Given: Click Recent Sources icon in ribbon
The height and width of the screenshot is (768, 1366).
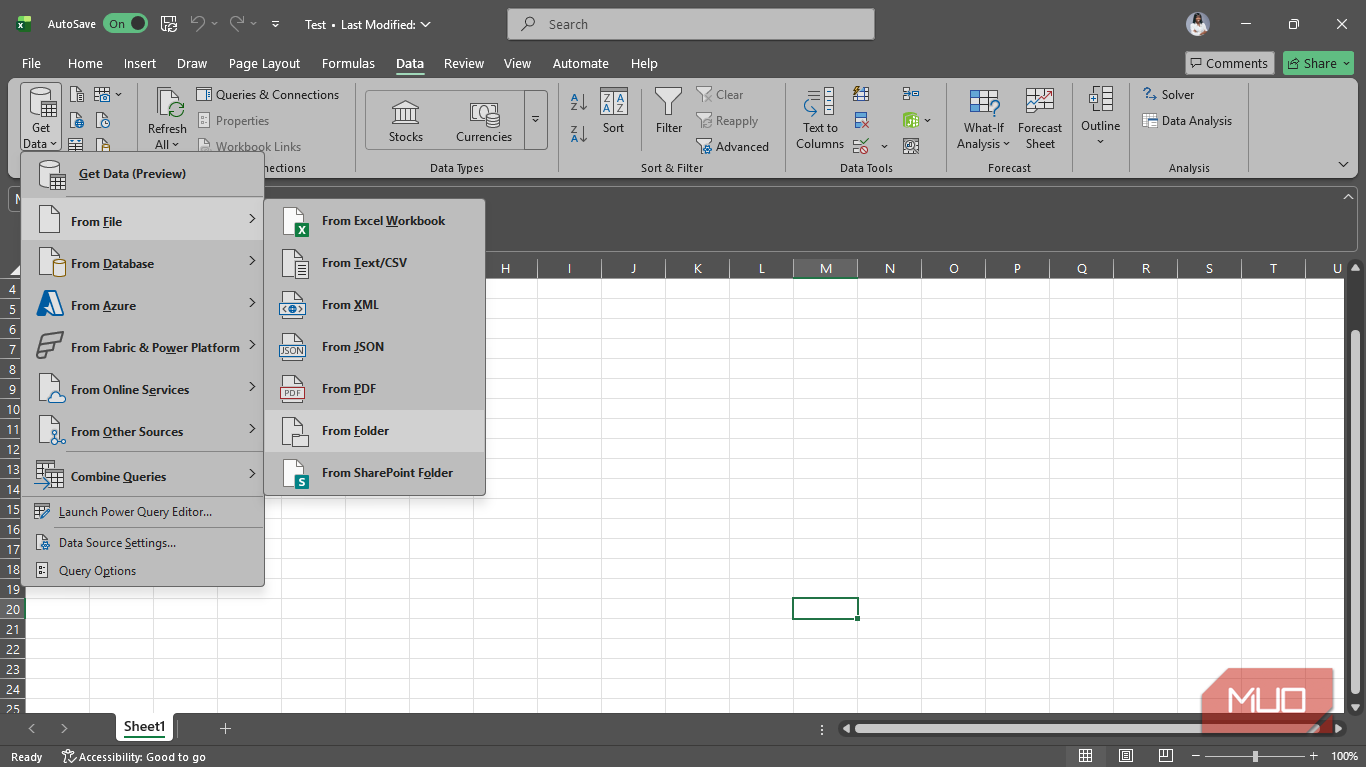Looking at the screenshot, I should tap(103, 121).
